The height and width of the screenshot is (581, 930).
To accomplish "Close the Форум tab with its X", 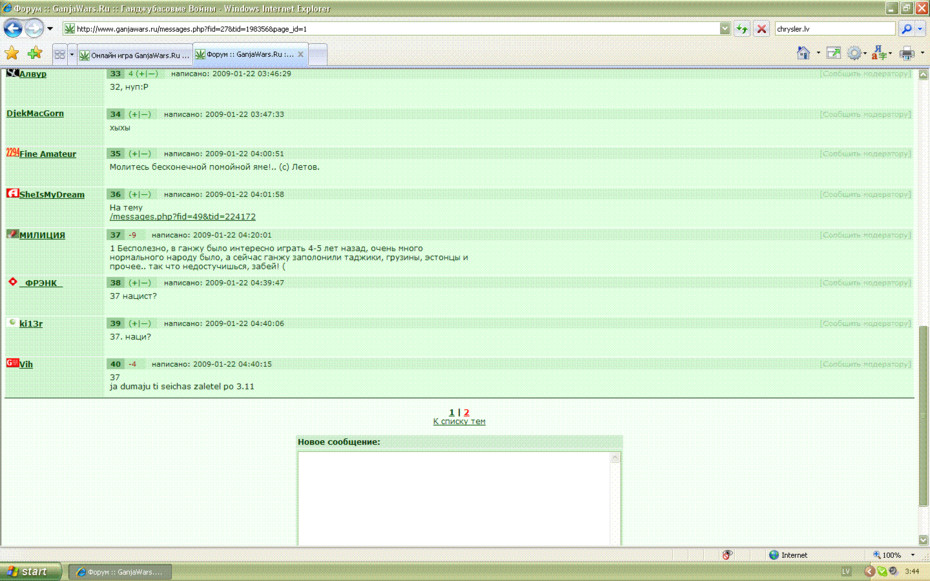I will point(301,54).
